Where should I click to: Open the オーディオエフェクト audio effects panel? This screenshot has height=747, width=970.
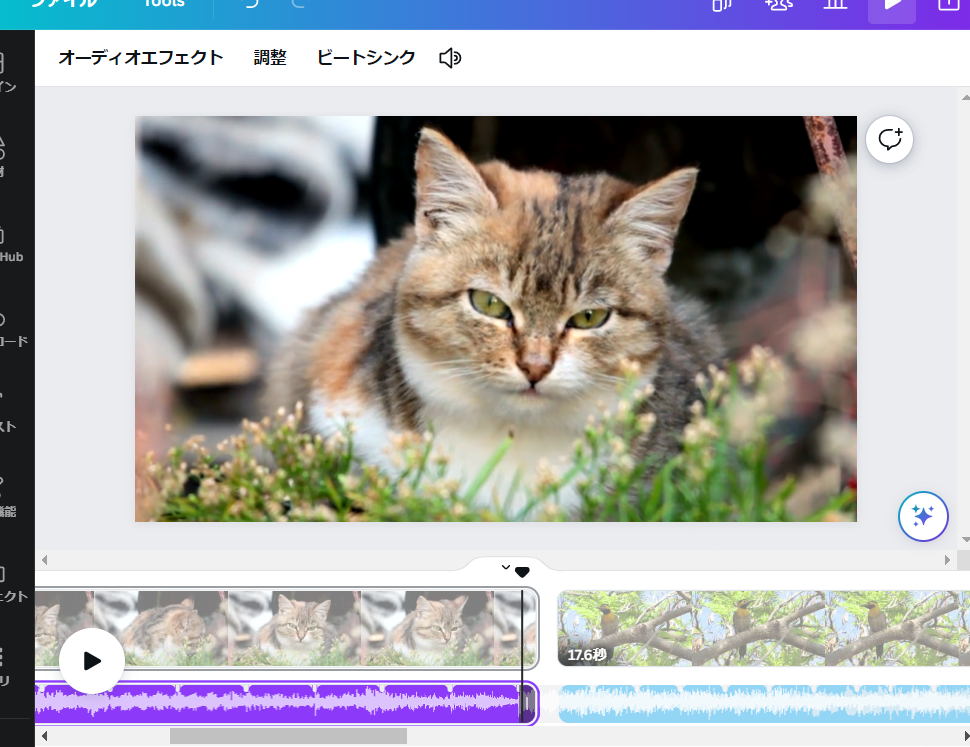(x=140, y=58)
